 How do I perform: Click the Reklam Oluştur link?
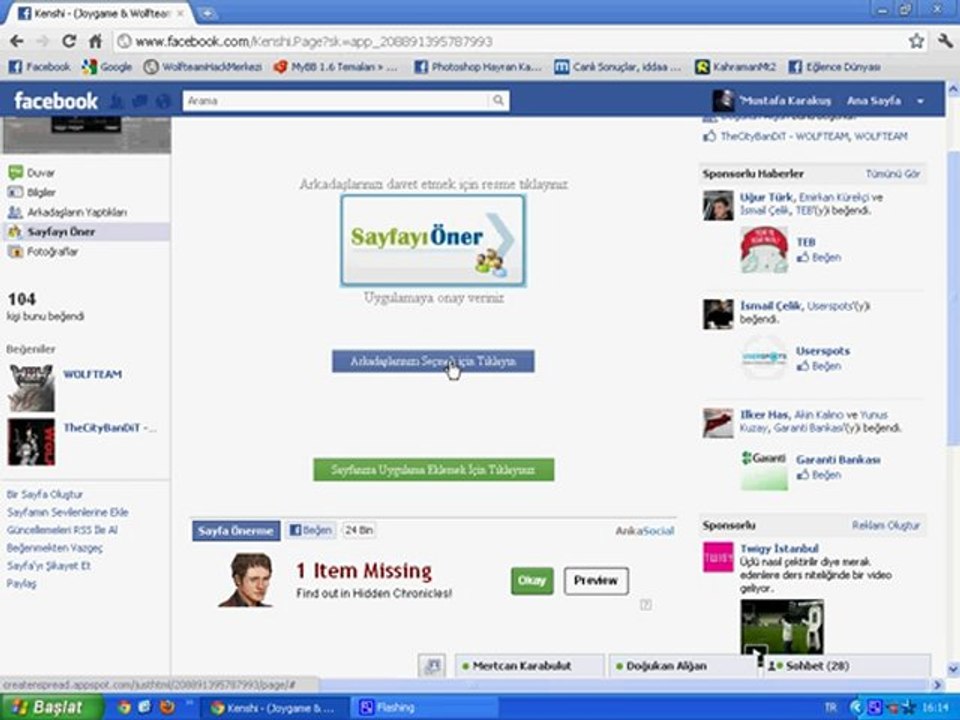click(886, 525)
